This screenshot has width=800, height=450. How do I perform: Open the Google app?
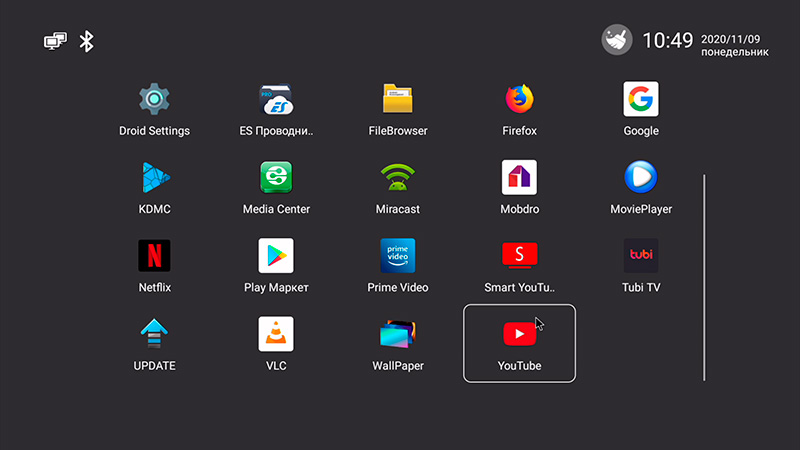click(x=641, y=99)
